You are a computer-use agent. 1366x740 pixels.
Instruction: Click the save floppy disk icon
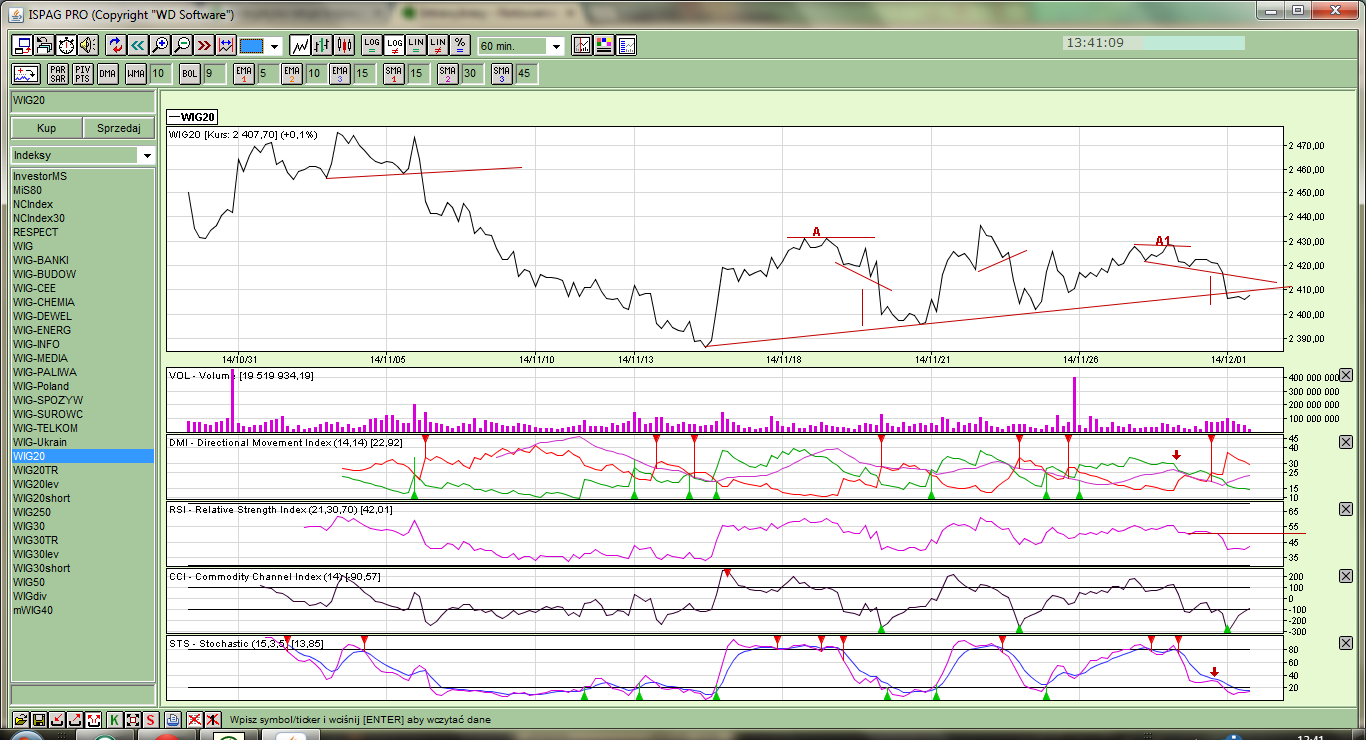coord(39,720)
